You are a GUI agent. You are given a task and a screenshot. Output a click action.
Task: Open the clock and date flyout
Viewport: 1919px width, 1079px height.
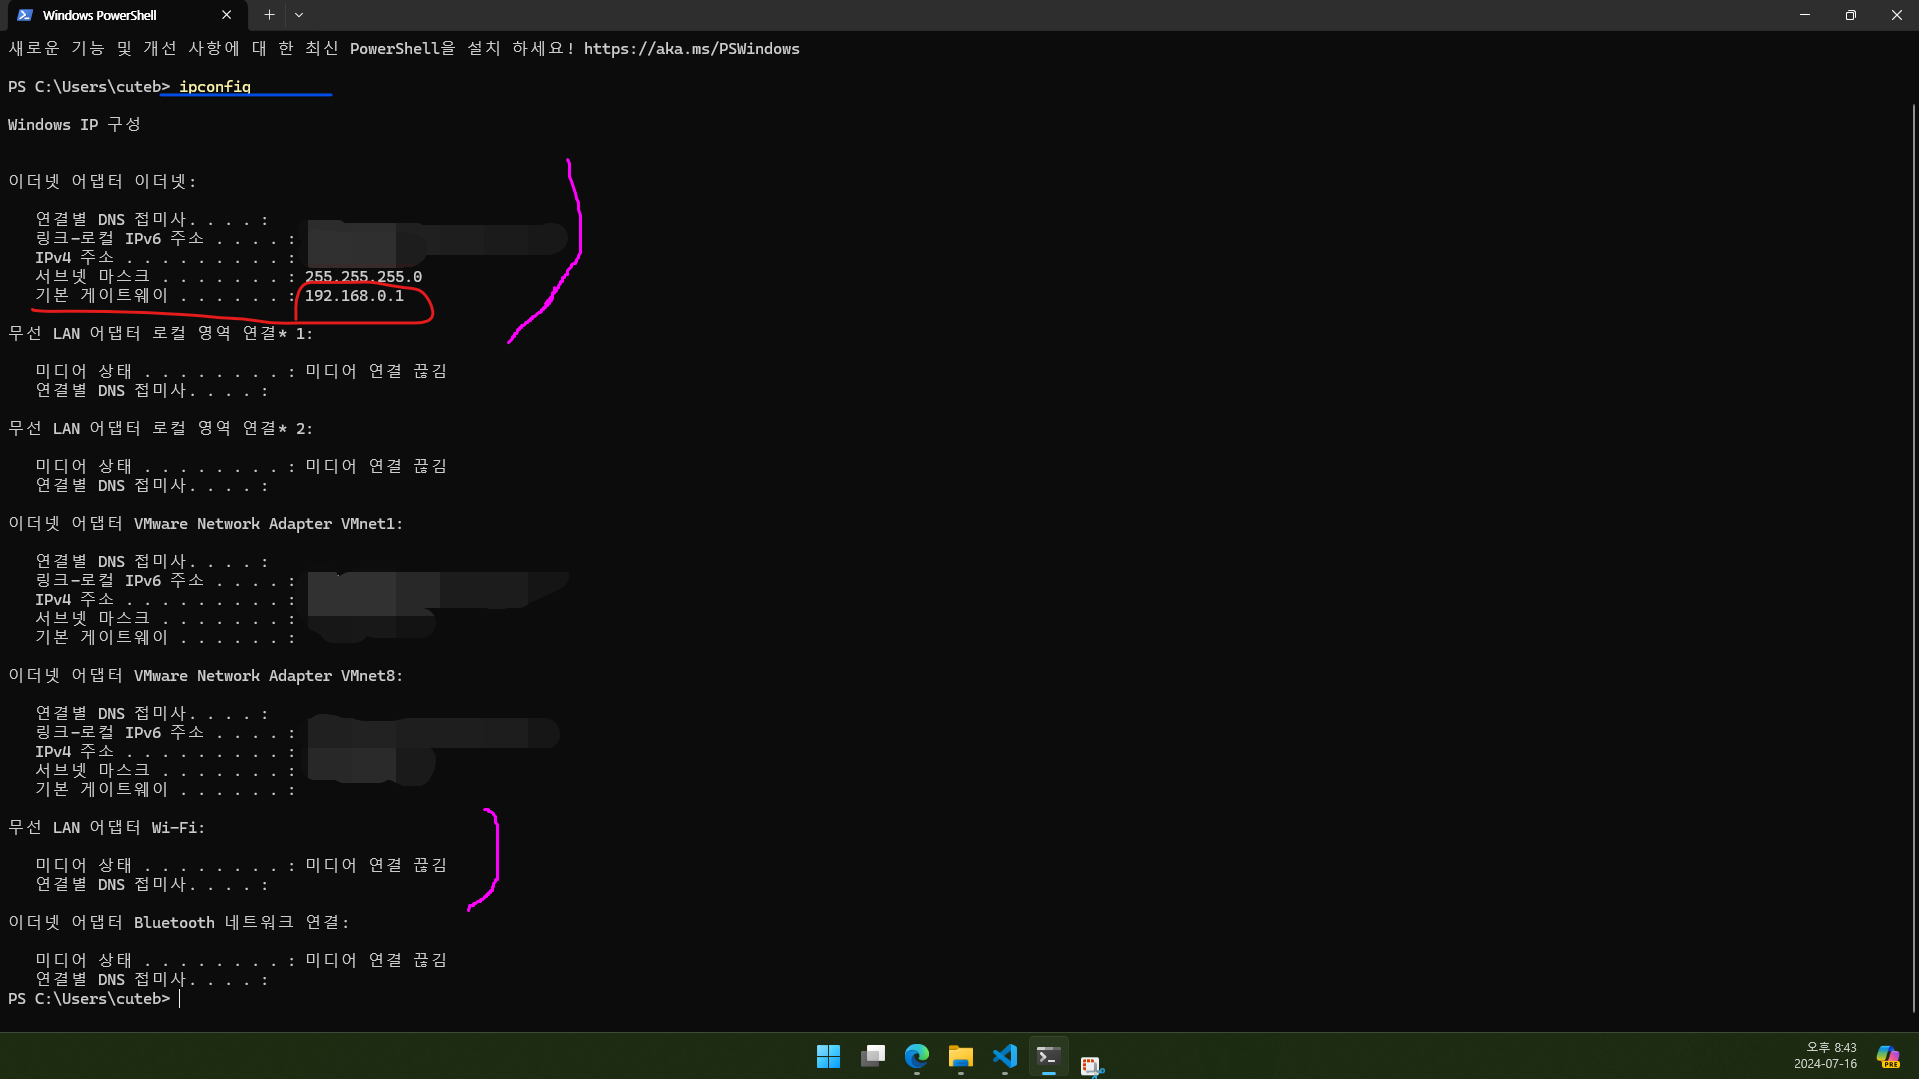click(1825, 1056)
